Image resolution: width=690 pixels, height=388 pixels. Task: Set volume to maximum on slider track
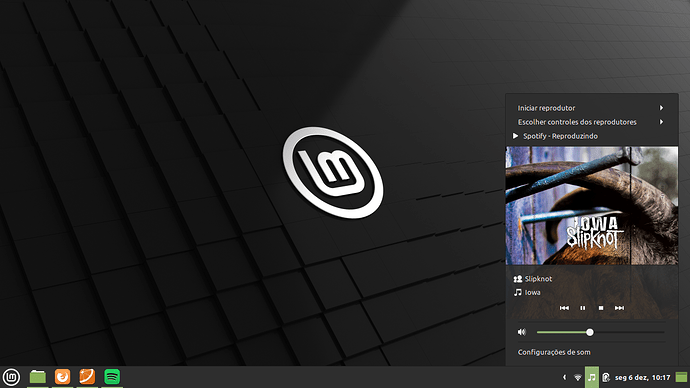click(664, 332)
